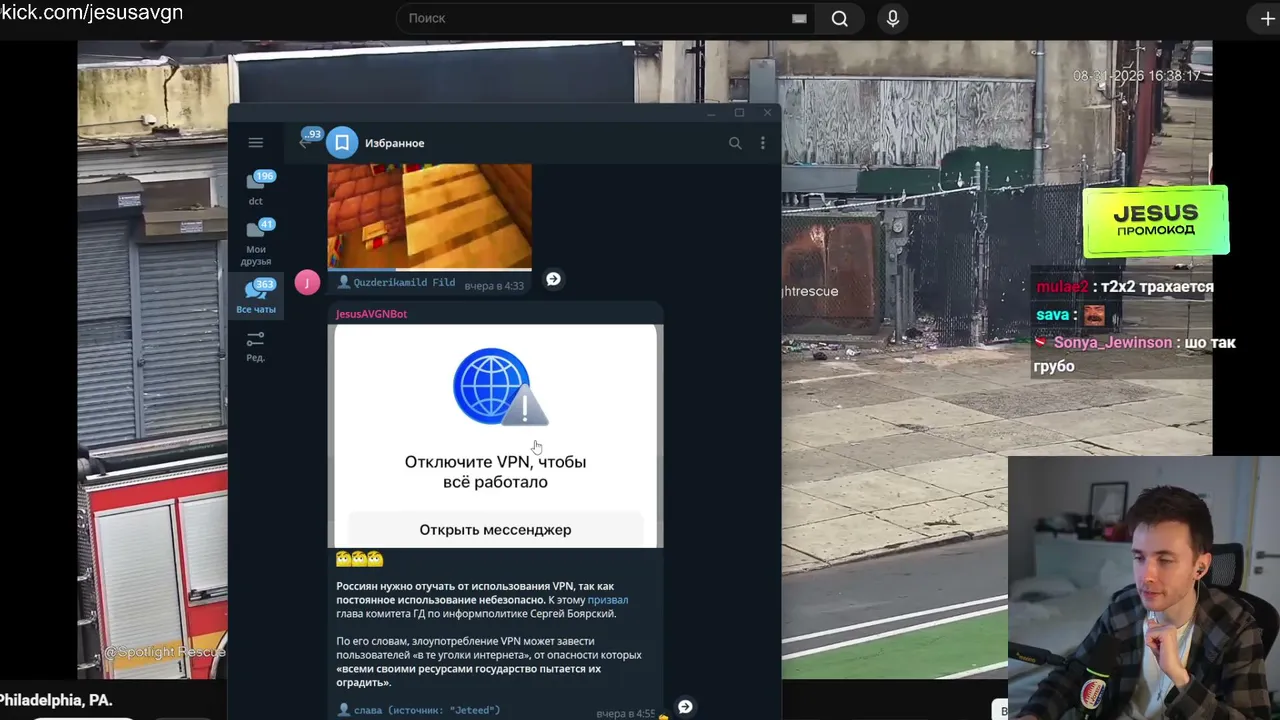1280x720 pixels.
Task: Click the слава (источник: "Jeteed") signature
Action: click(427, 710)
